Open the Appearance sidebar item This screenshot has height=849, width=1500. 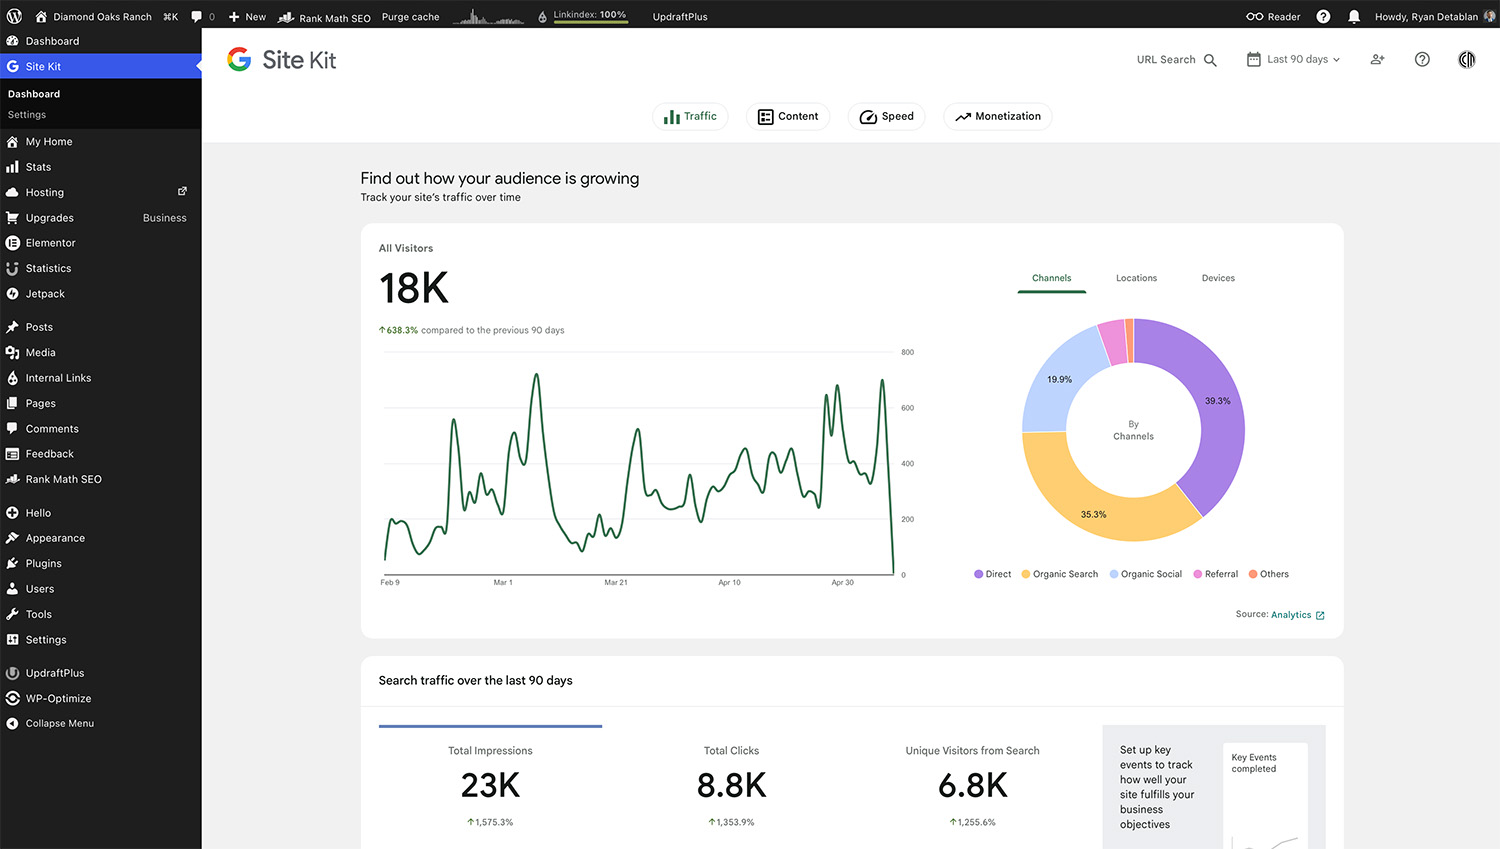[100, 538]
